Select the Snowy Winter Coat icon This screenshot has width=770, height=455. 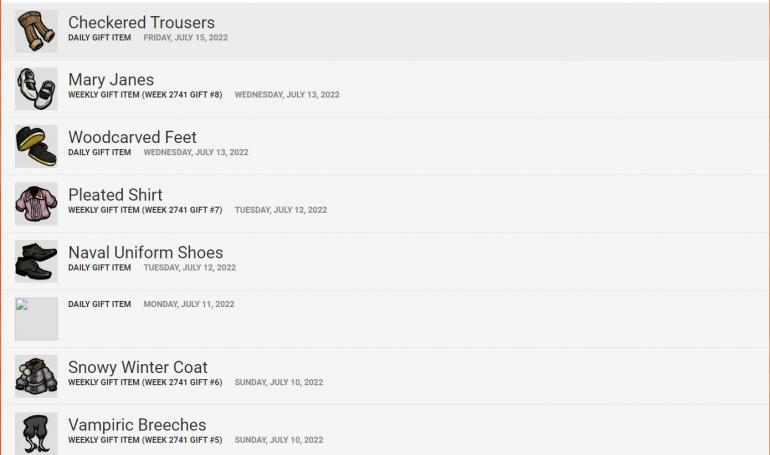coord(36,376)
